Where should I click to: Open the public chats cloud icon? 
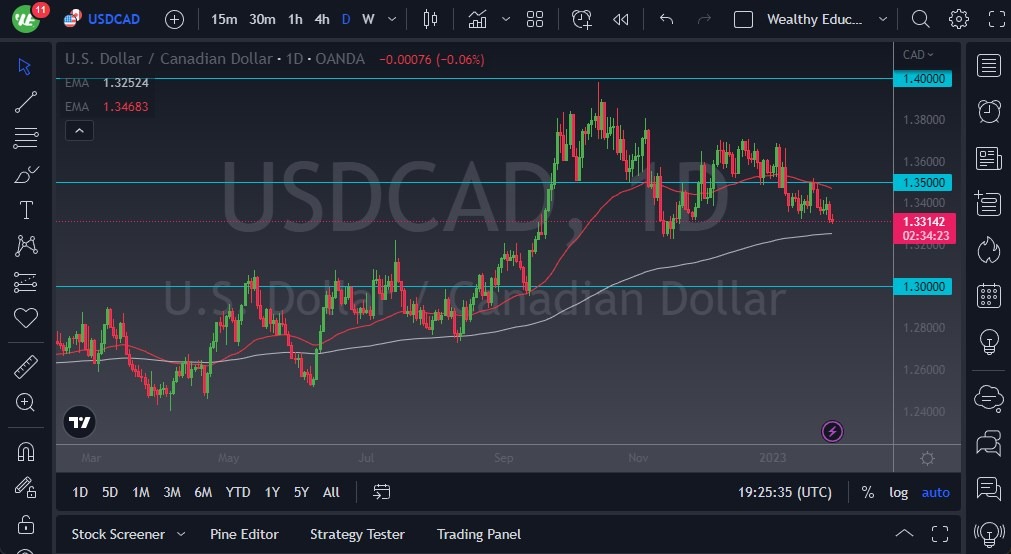click(988, 398)
